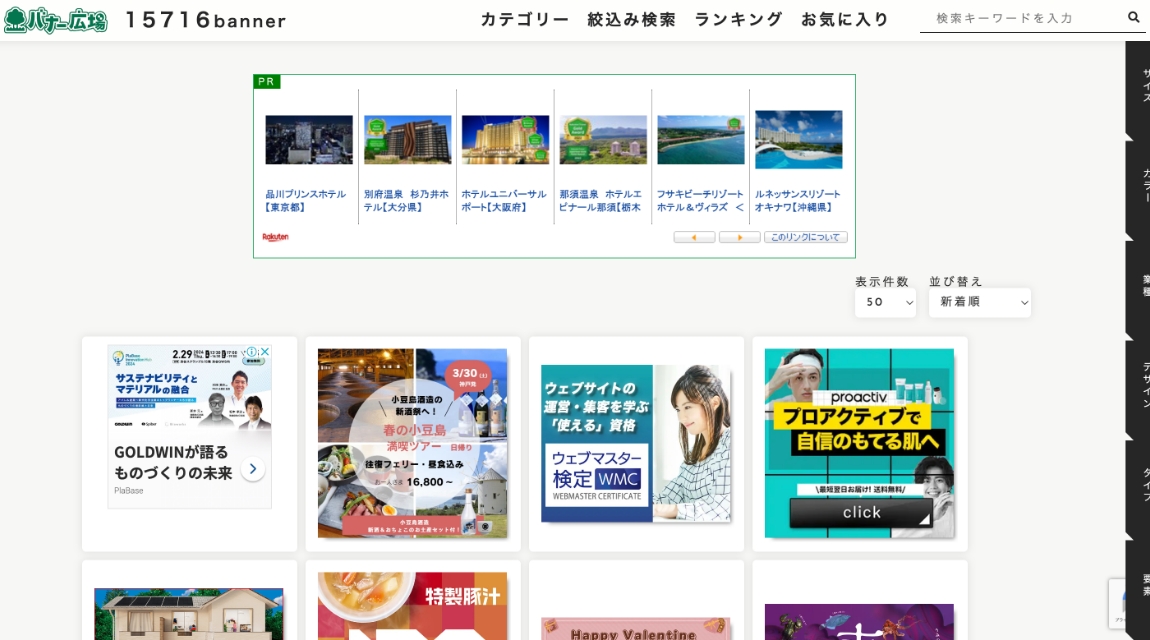This screenshot has width=1150, height=640.
Task: Click the ホテルエピナール那須 photo
Action: coord(603,139)
